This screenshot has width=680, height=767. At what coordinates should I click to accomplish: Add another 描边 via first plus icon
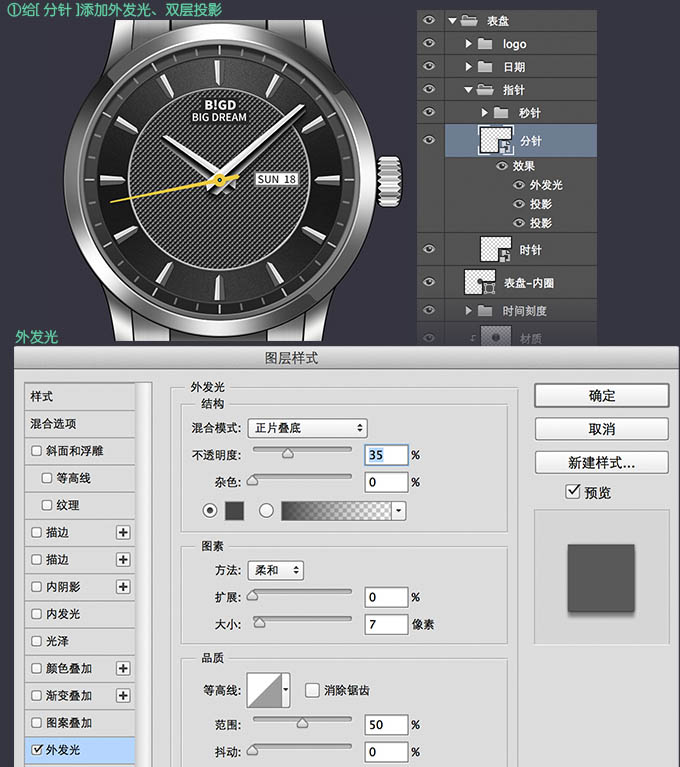point(123,532)
